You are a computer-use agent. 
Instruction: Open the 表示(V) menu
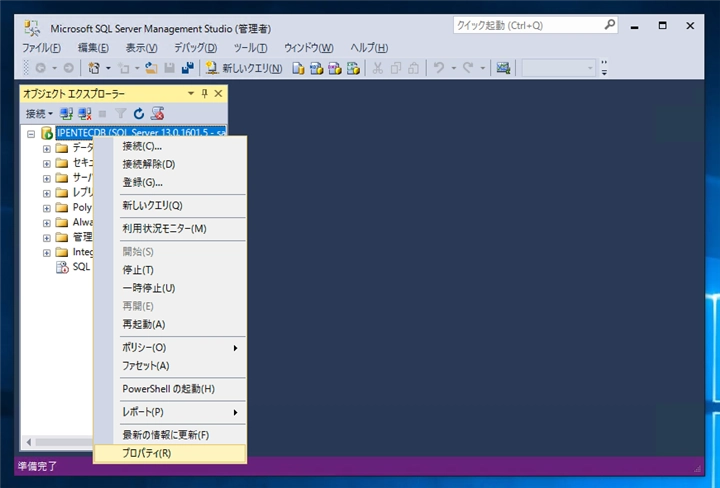coord(141,48)
